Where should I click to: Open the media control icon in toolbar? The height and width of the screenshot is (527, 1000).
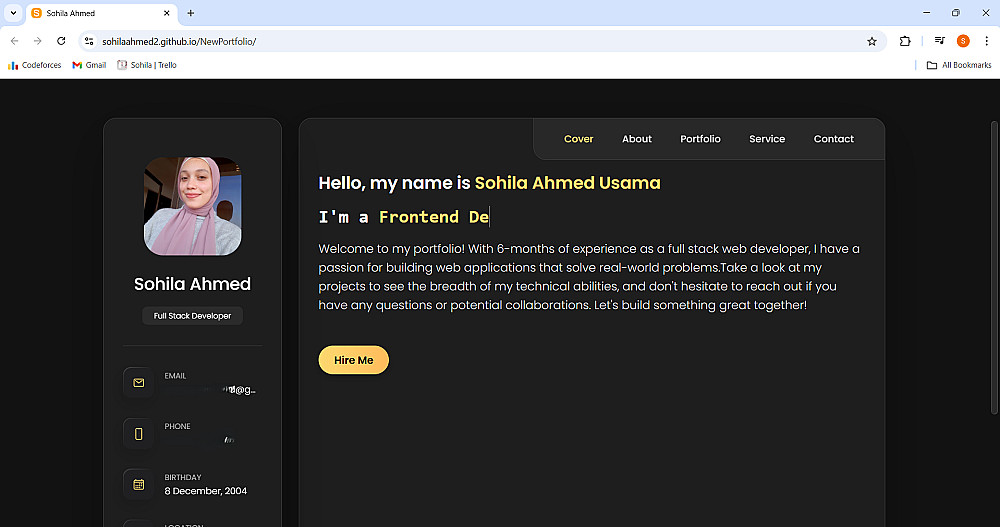tap(940, 41)
